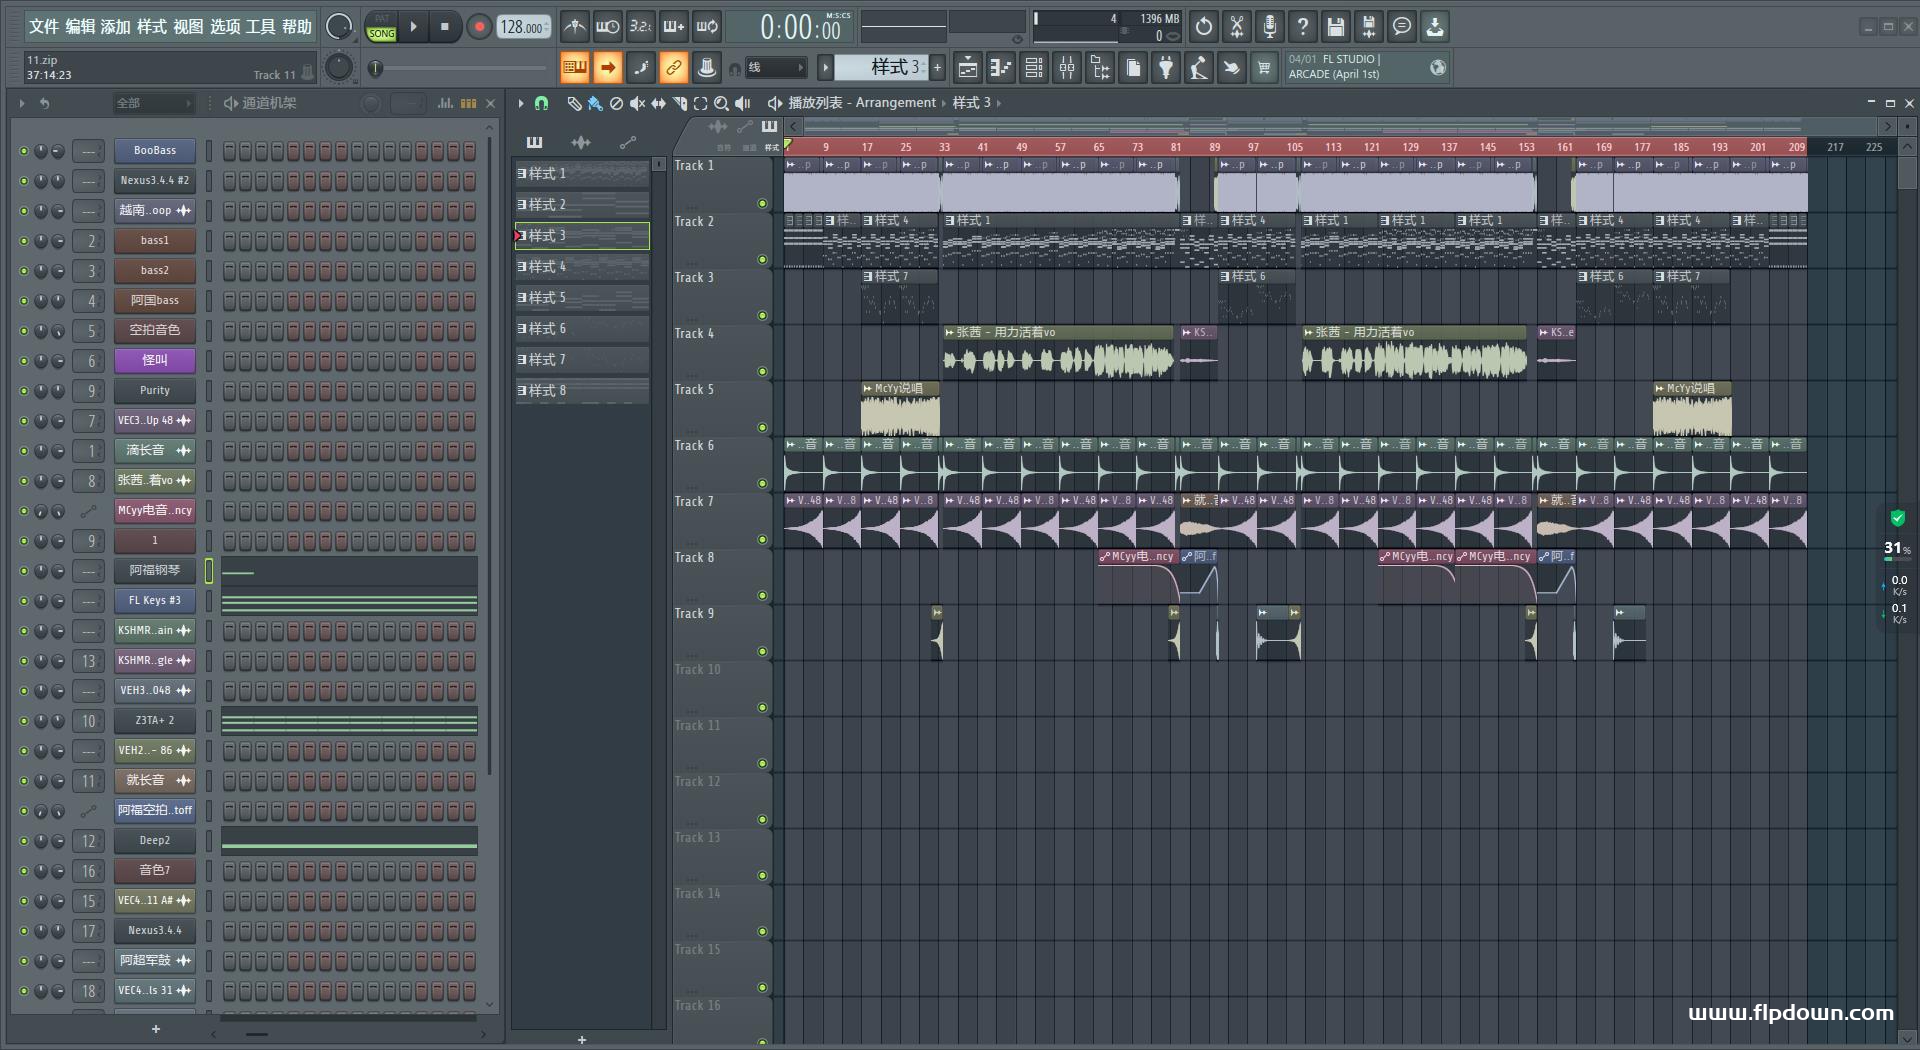The image size is (1920, 1050).
Task: Open the 文件 menu
Action: pos(44,27)
